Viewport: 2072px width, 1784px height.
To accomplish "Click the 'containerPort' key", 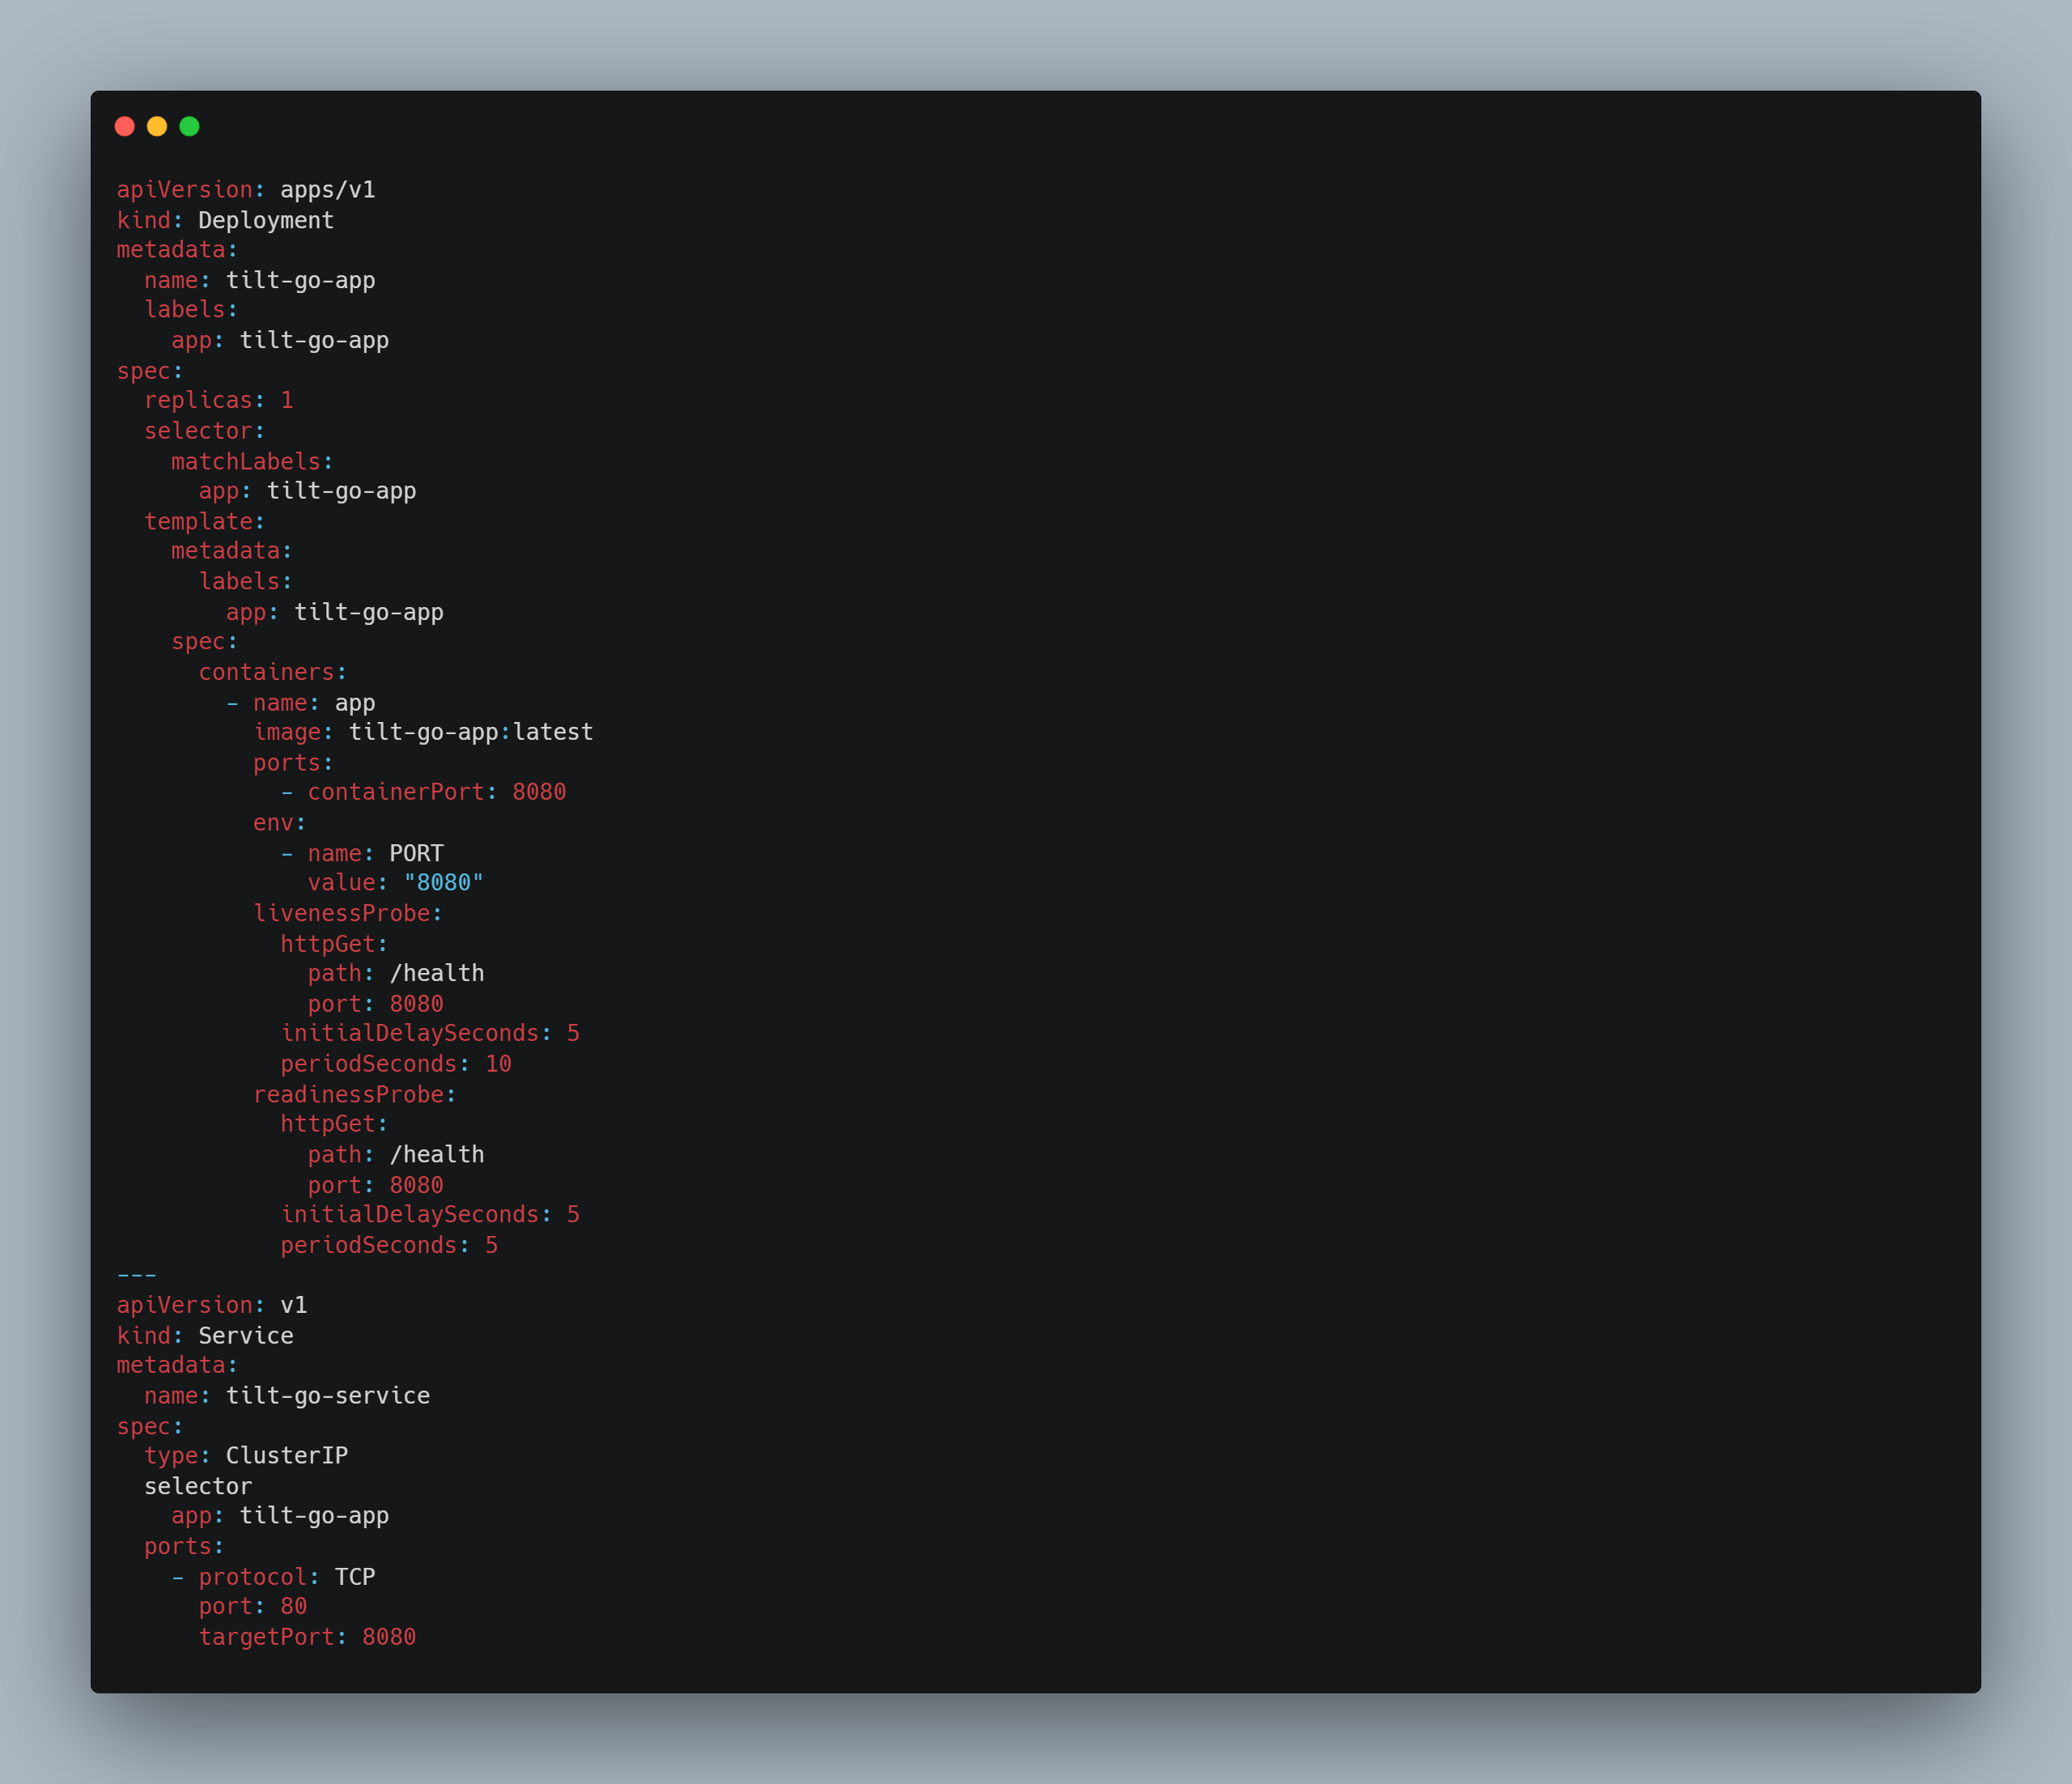I will pyautogui.click(x=395, y=792).
